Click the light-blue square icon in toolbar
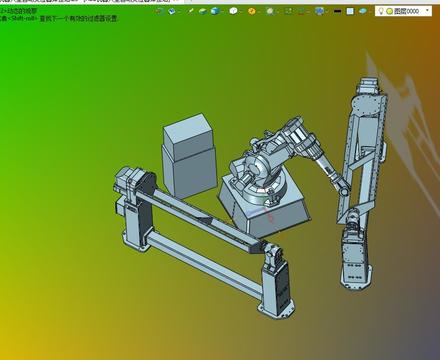Screen dimensions: 440x360 point(350,11)
